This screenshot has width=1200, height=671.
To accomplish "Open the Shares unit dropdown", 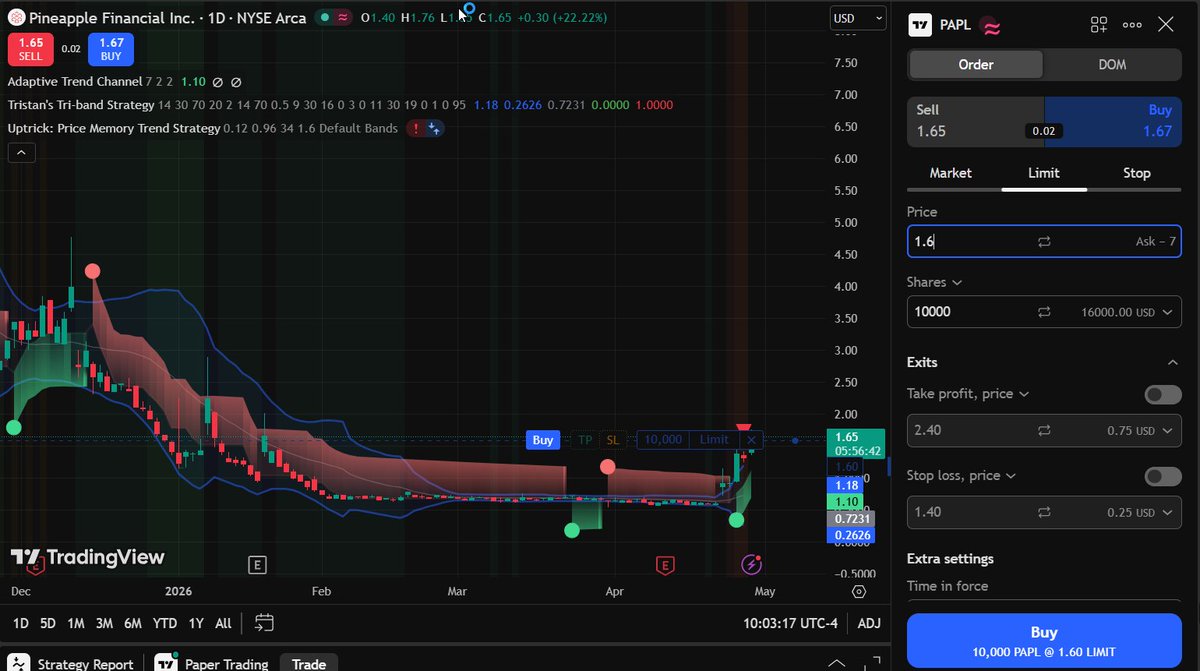I will tap(934, 282).
